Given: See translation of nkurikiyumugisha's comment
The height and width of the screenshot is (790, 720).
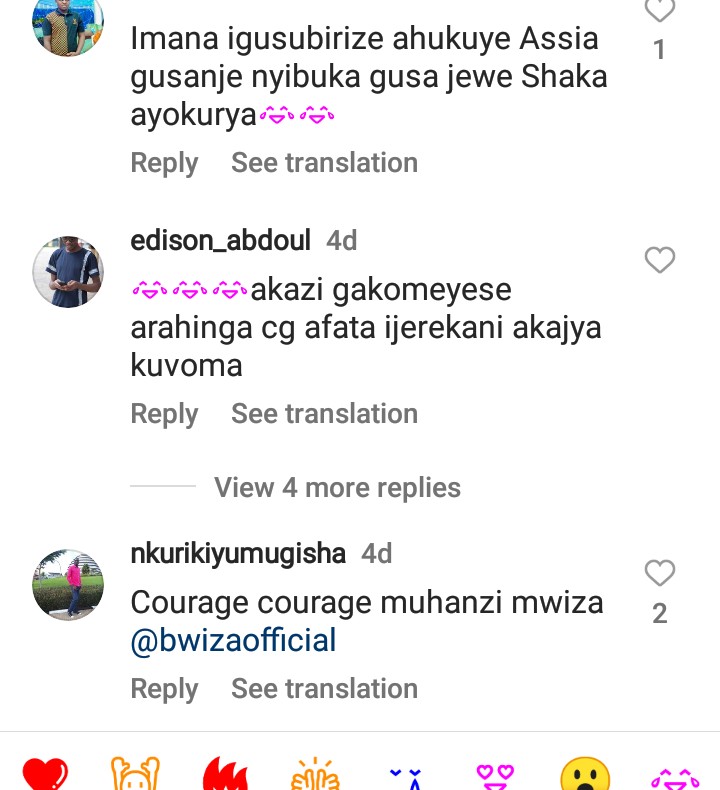Looking at the screenshot, I should click(x=324, y=689).
